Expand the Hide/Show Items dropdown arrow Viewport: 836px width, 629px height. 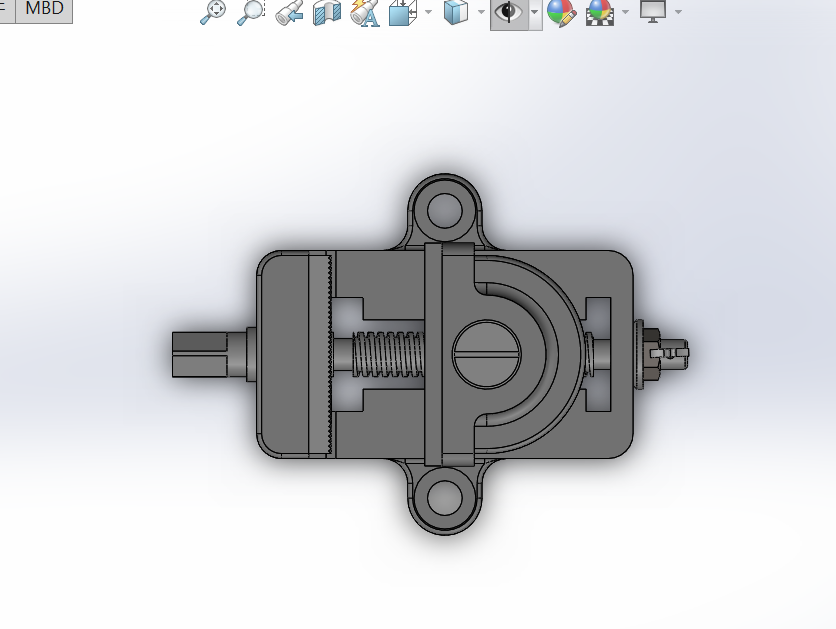(535, 12)
